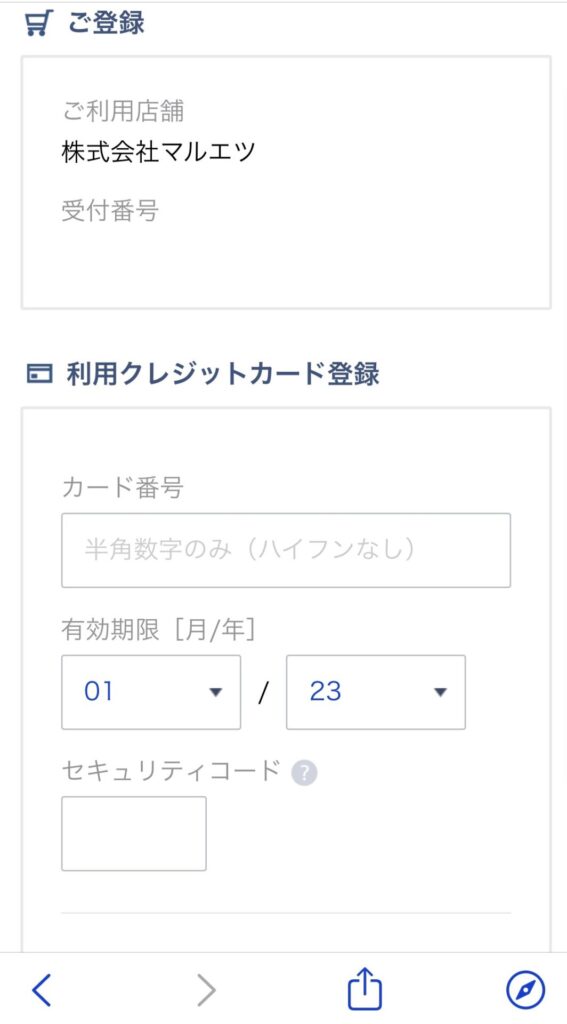Tap the 利用クレジットカード登録 heading

(x=223, y=375)
